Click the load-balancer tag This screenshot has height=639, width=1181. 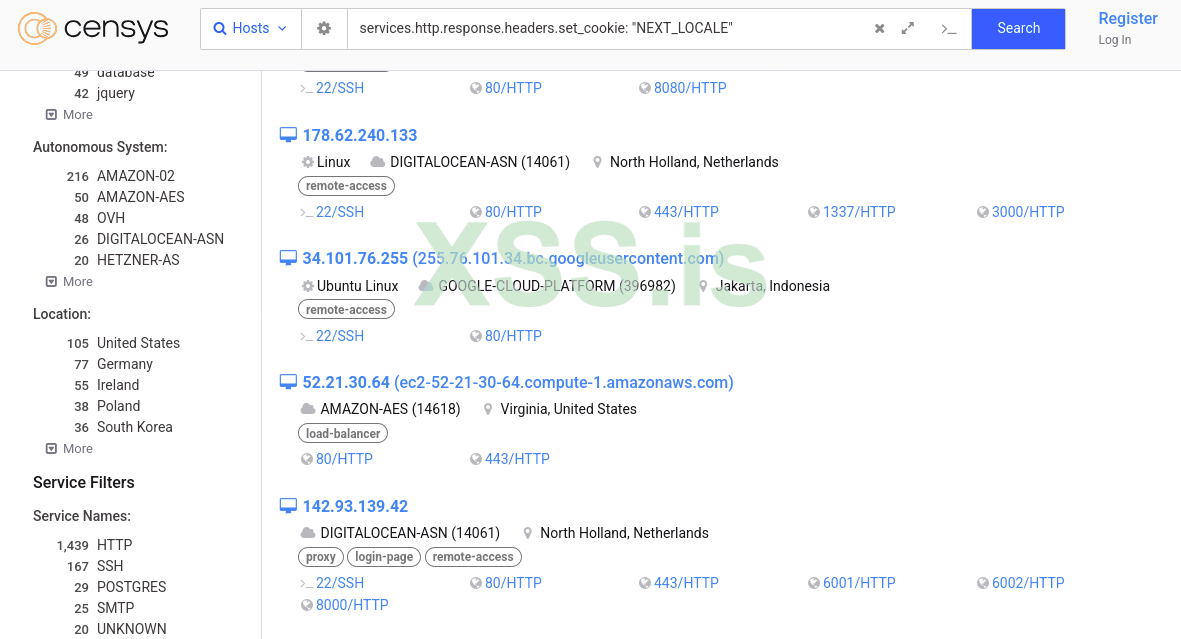click(x=343, y=433)
